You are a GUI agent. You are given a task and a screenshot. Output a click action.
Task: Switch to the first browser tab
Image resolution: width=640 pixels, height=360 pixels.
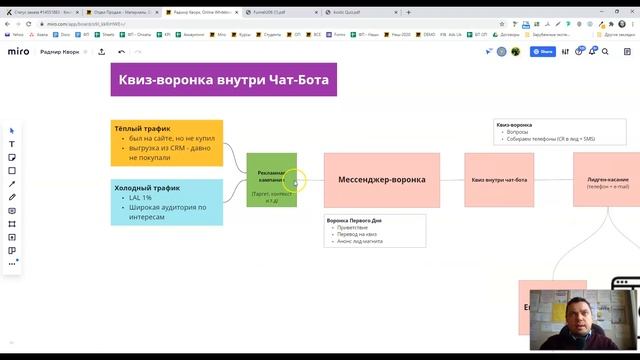pyautogui.click(x=42, y=12)
